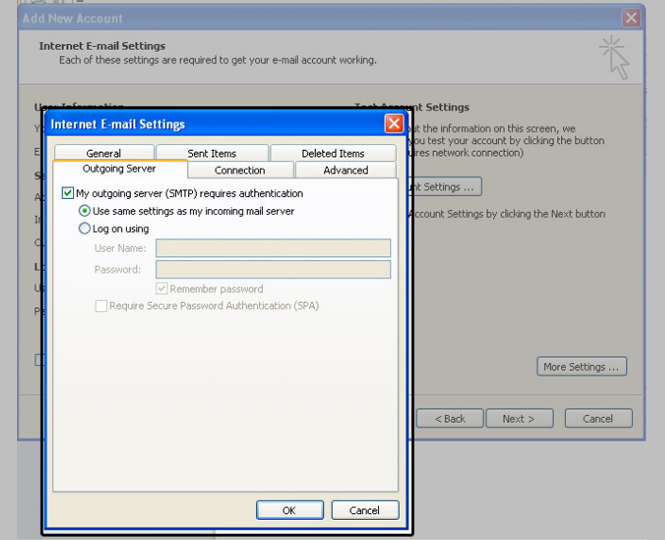Select Use same settings as incoming server
Image resolution: width=665 pixels, height=540 pixels.
85,211
